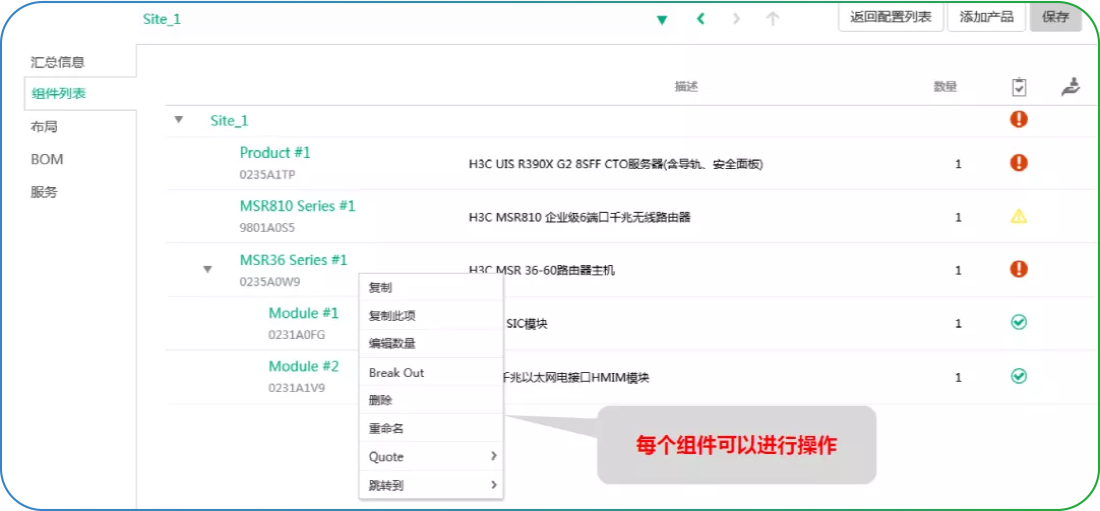Click the Site_1 title link at top
This screenshot has height=511, width=1100.
[x=162, y=19]
